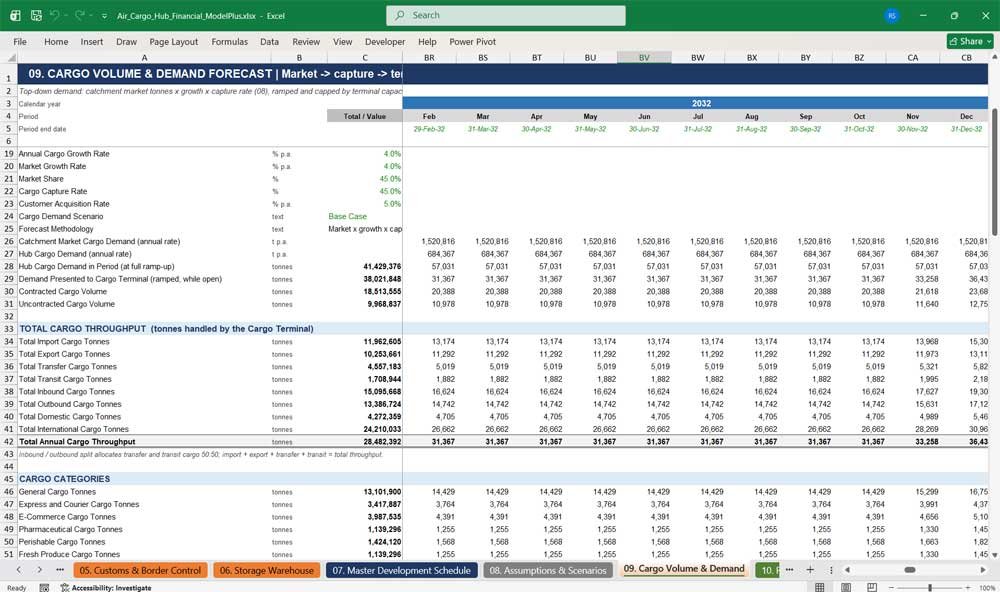The height and width of the screenshot is (592, 1000).
Task: Click in the Search box
Action: [x=506, y=15]
